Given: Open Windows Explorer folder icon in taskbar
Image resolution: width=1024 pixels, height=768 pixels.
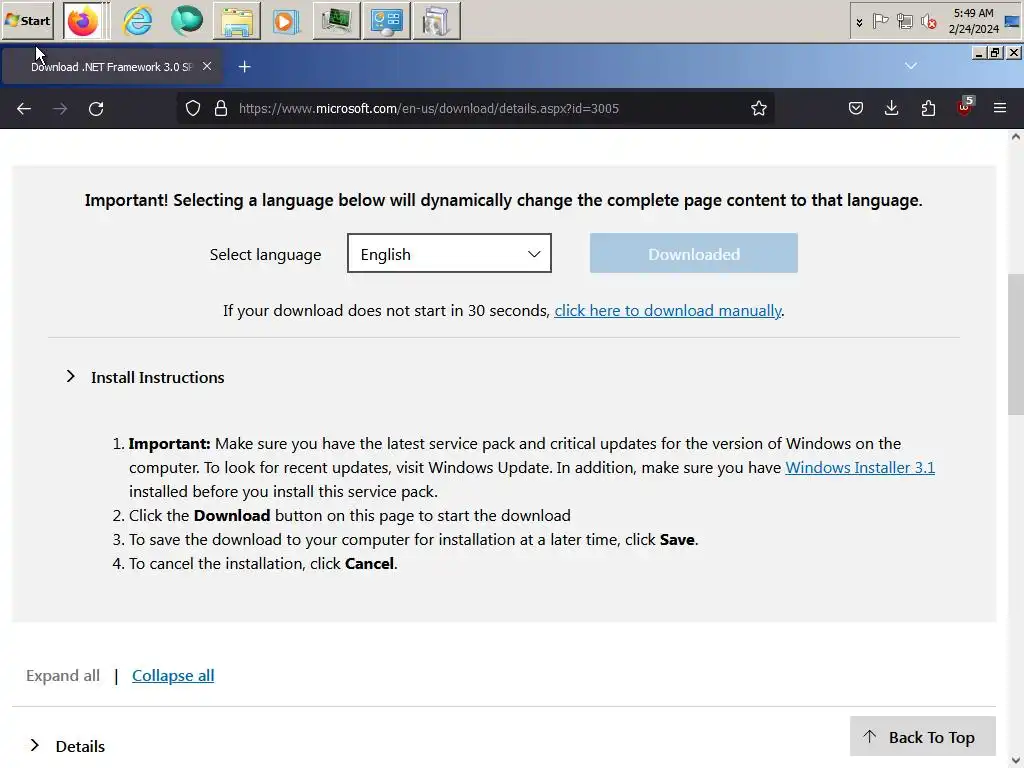Looking at the screenshot, I should coord(236,21).
